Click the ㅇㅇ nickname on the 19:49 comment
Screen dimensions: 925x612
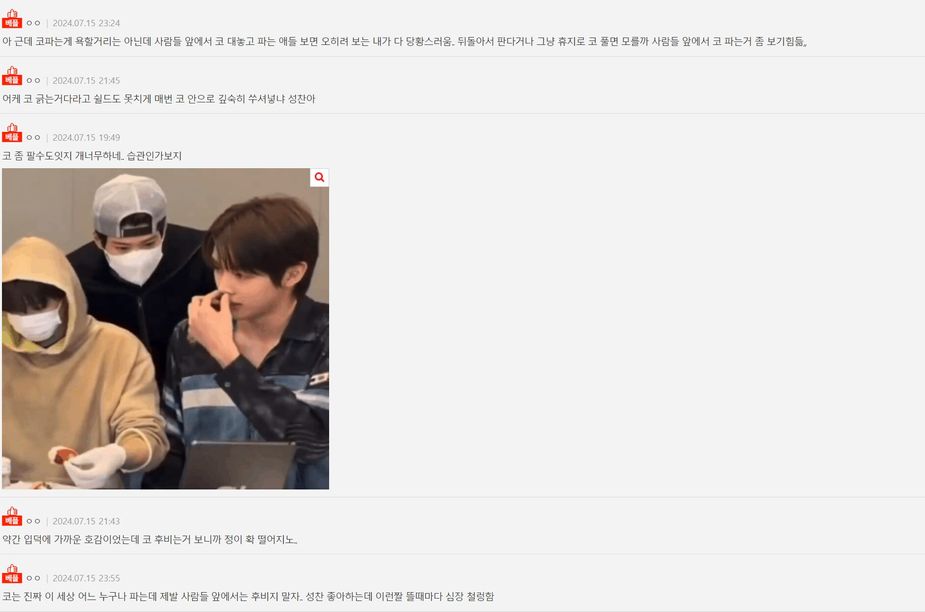pyautogui.click(x=34, y=138)
